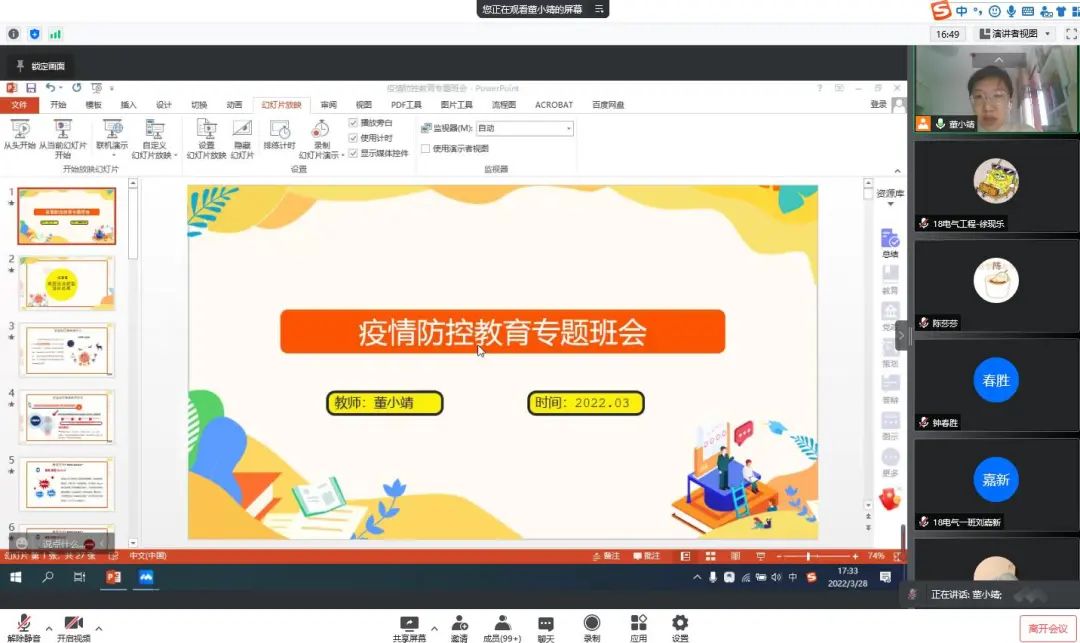The width and height of the screenshot is (1080, 643).
Task: Open meeting 设置 gear icon
Action: point(680,623)
